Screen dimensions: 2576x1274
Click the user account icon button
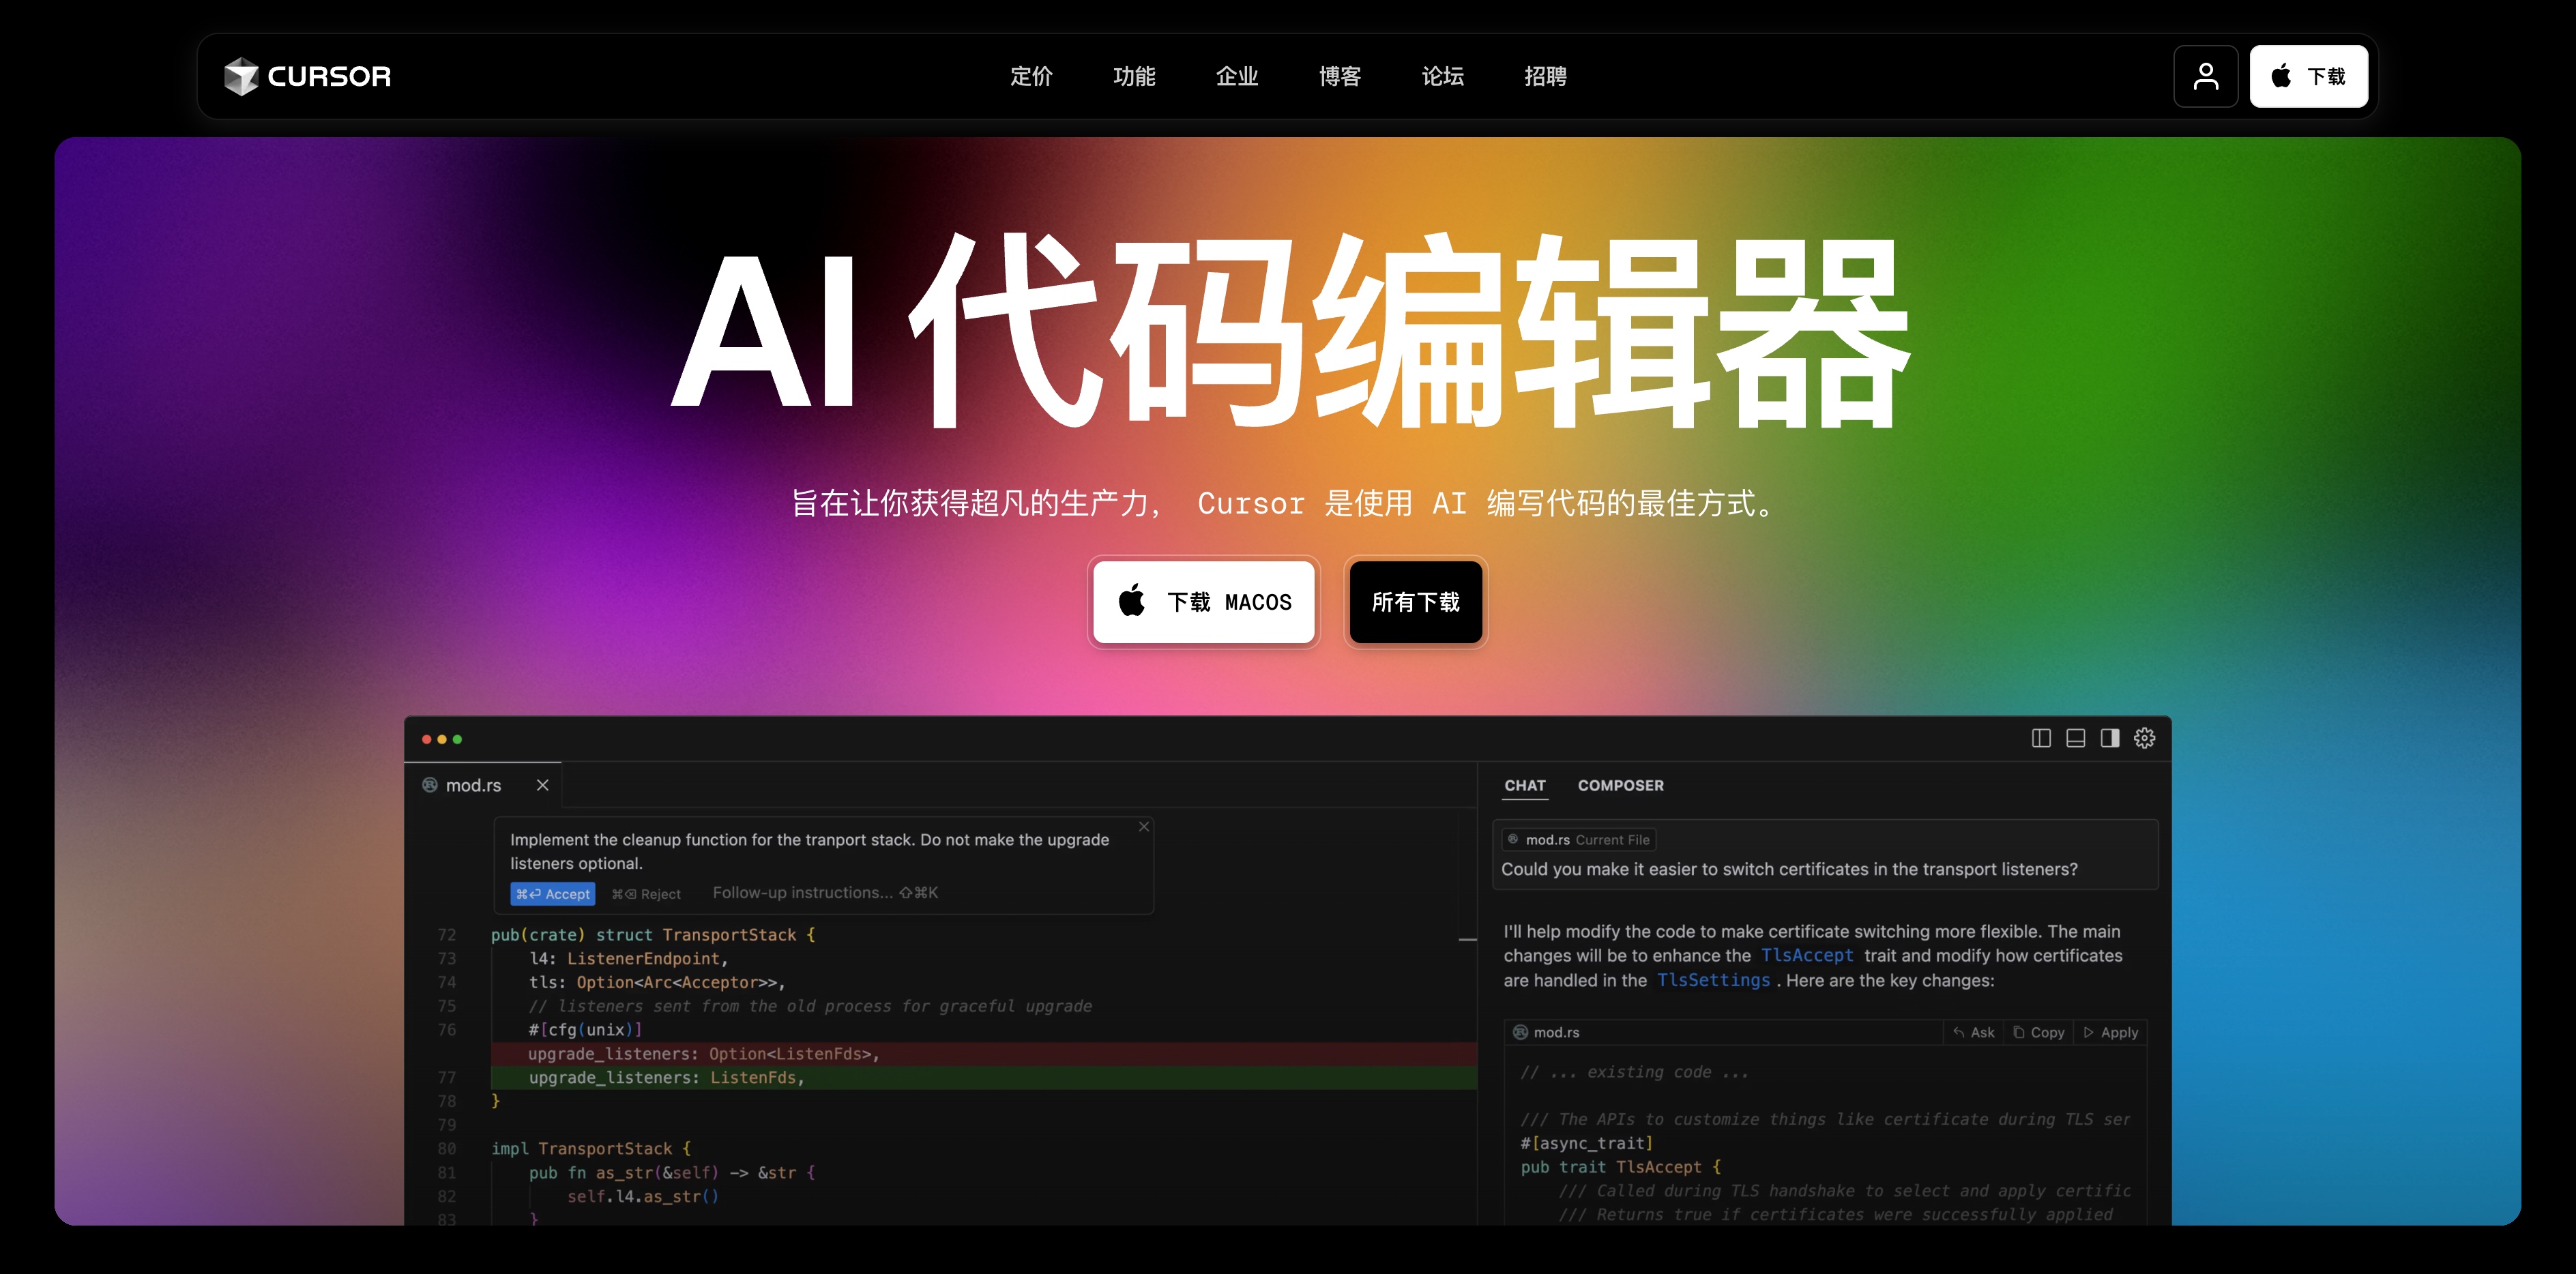point(2205,76)
